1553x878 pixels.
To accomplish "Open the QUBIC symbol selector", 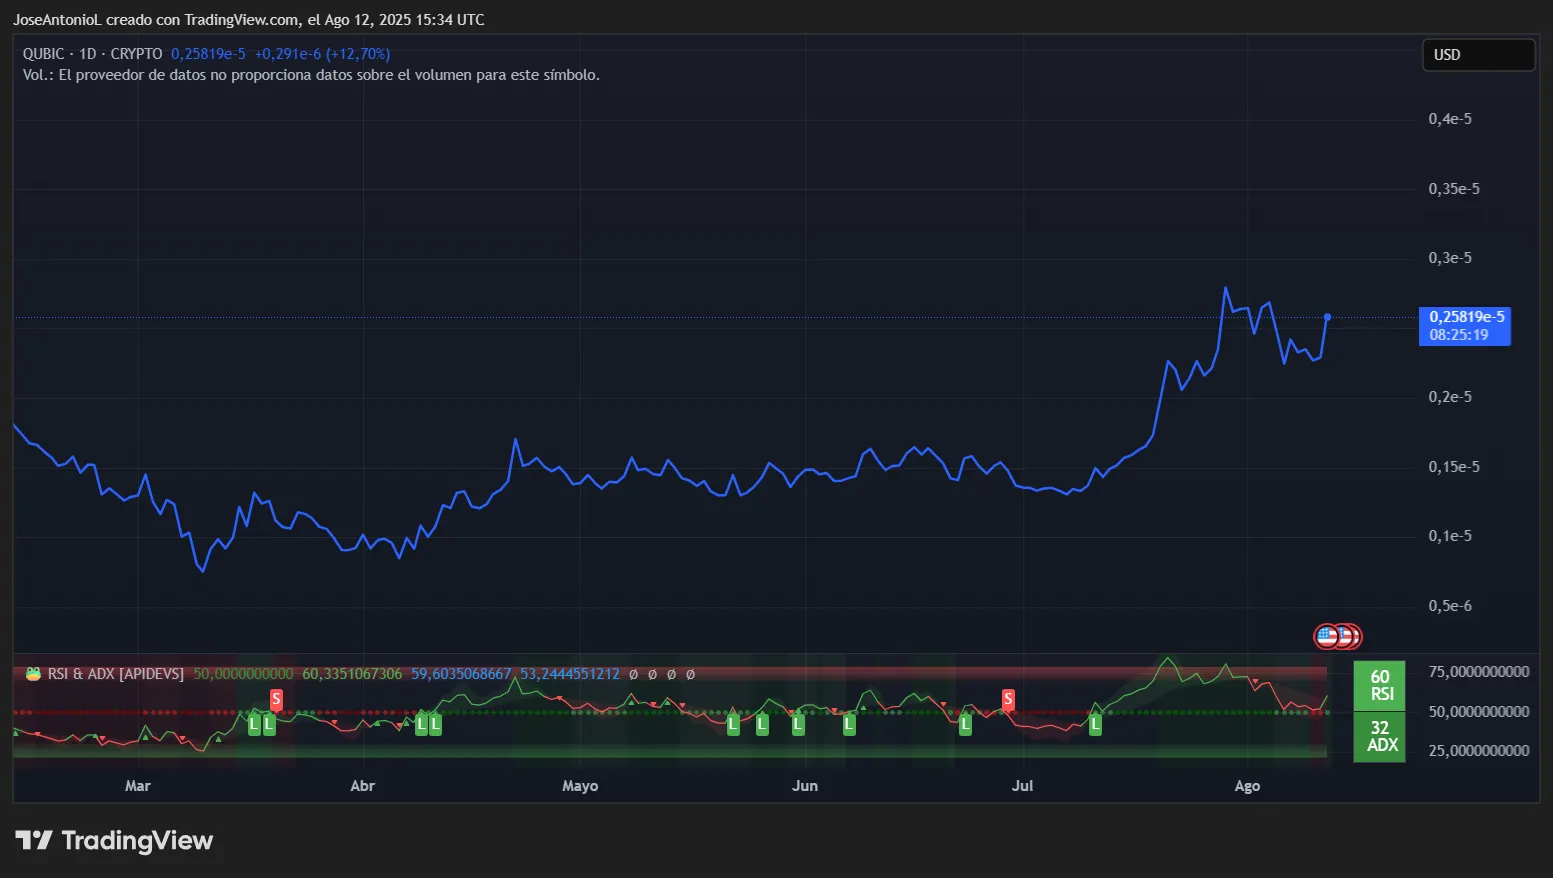I will pyautogui.click(x=43, y=54).
